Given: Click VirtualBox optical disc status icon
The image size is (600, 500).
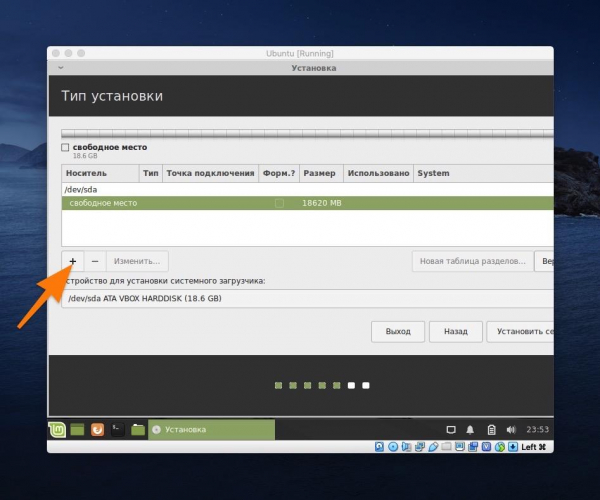Looking at the screenshot, I should (393, 447).
